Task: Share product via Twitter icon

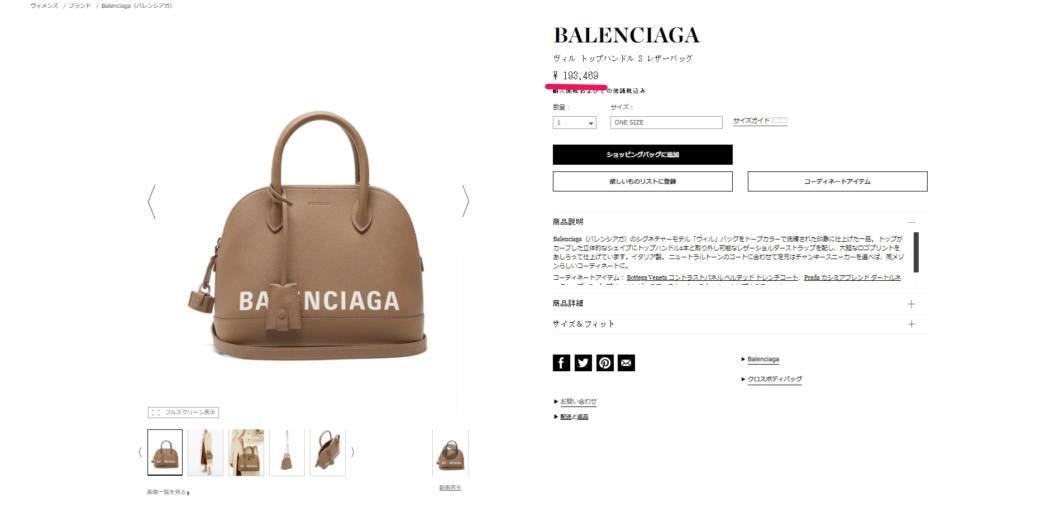Action: click(x=583, y=363)
